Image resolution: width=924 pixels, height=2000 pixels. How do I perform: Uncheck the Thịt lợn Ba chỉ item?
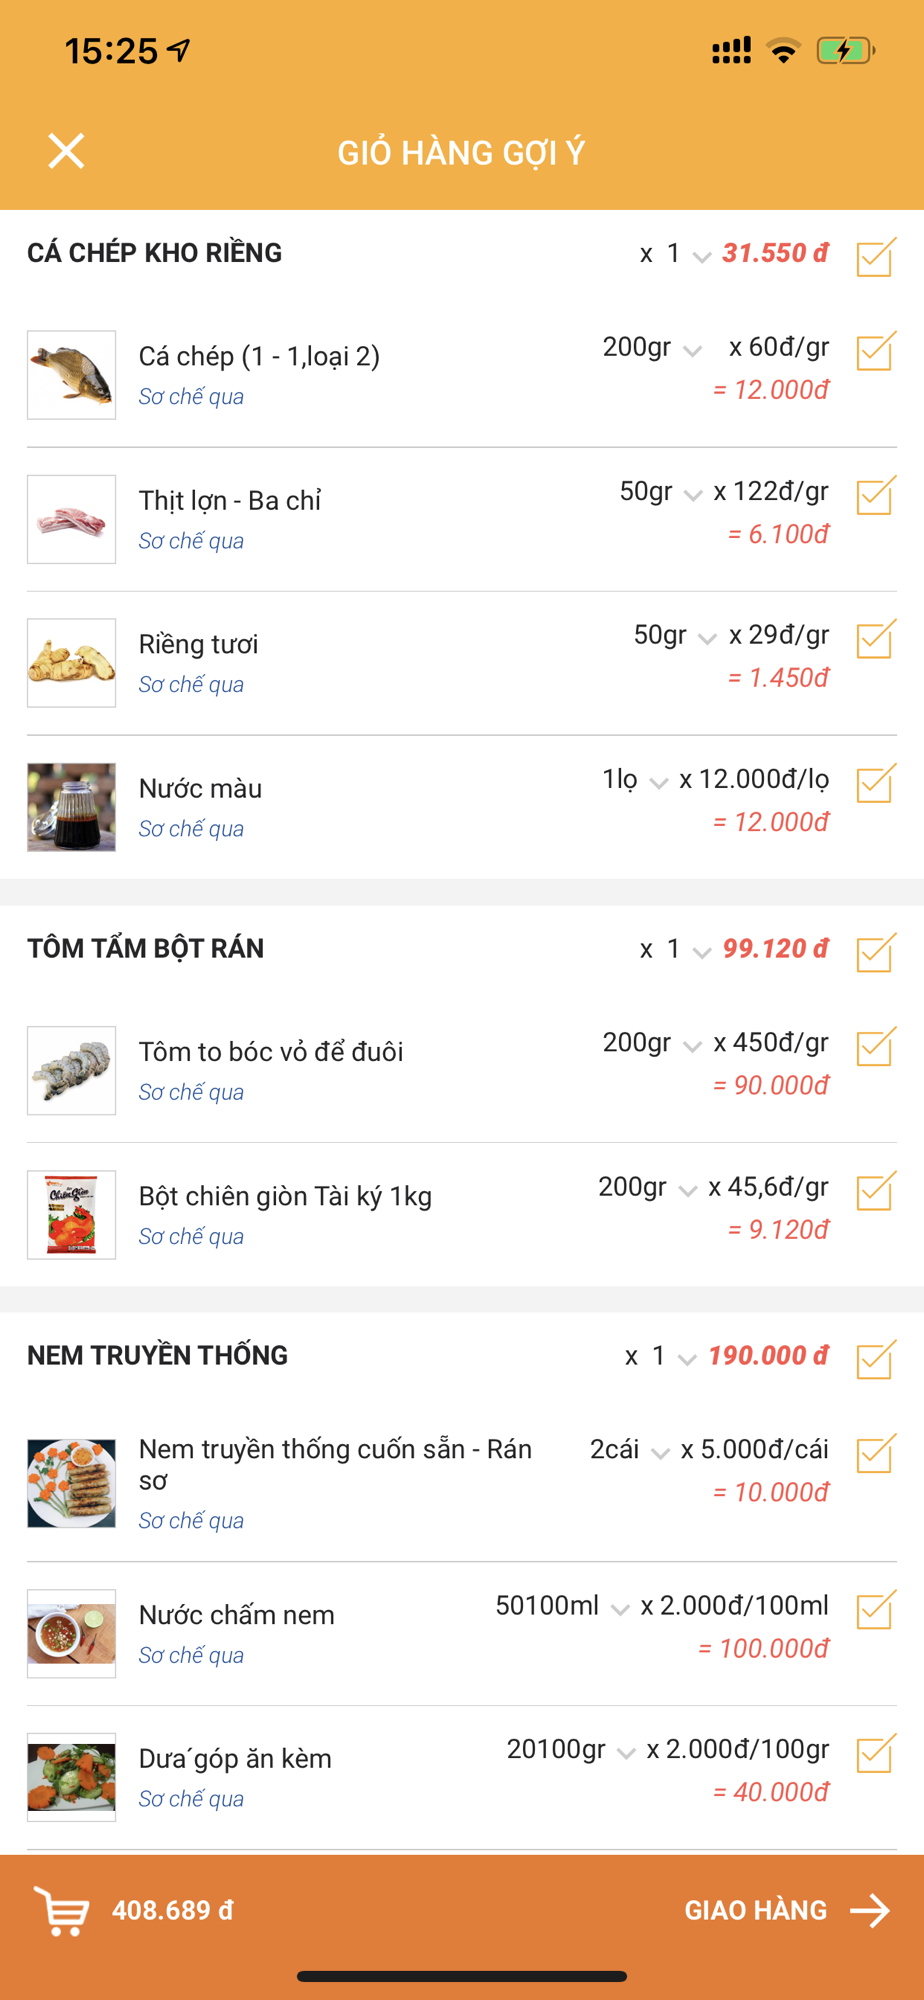[875, 495]
